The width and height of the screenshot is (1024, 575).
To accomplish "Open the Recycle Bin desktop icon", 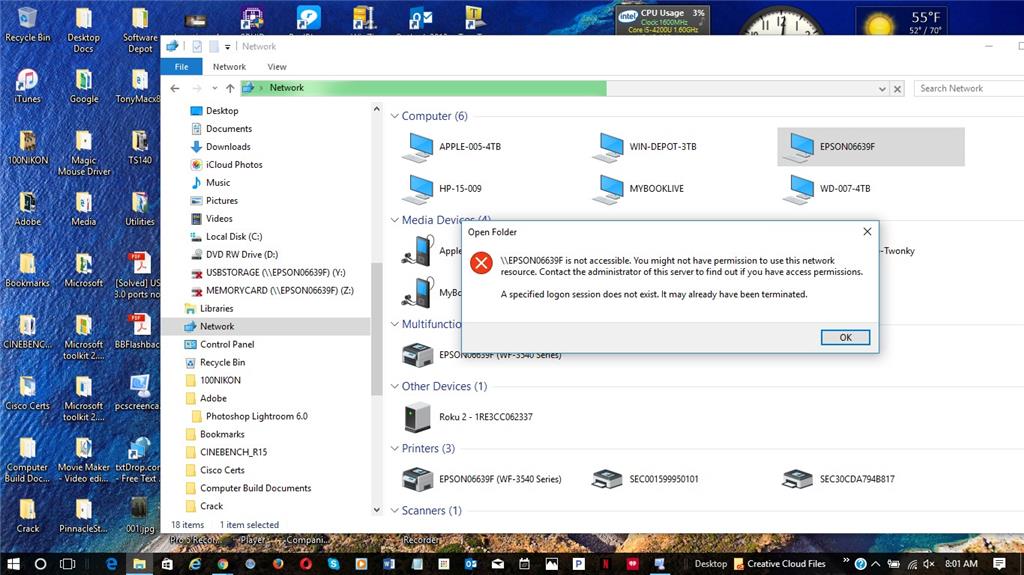I will pos(27,25).
